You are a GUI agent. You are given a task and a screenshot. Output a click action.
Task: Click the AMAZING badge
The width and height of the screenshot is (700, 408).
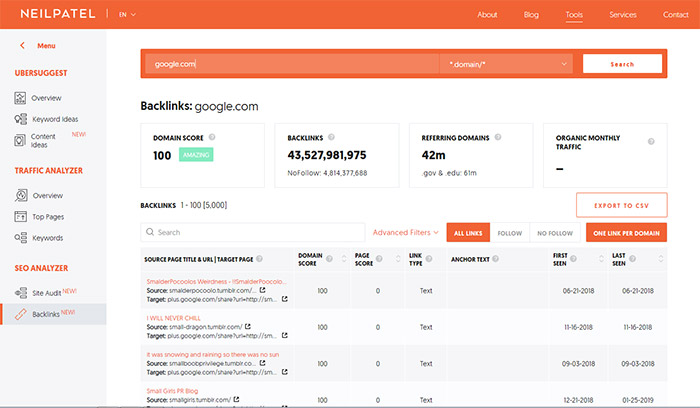point(196,155)
